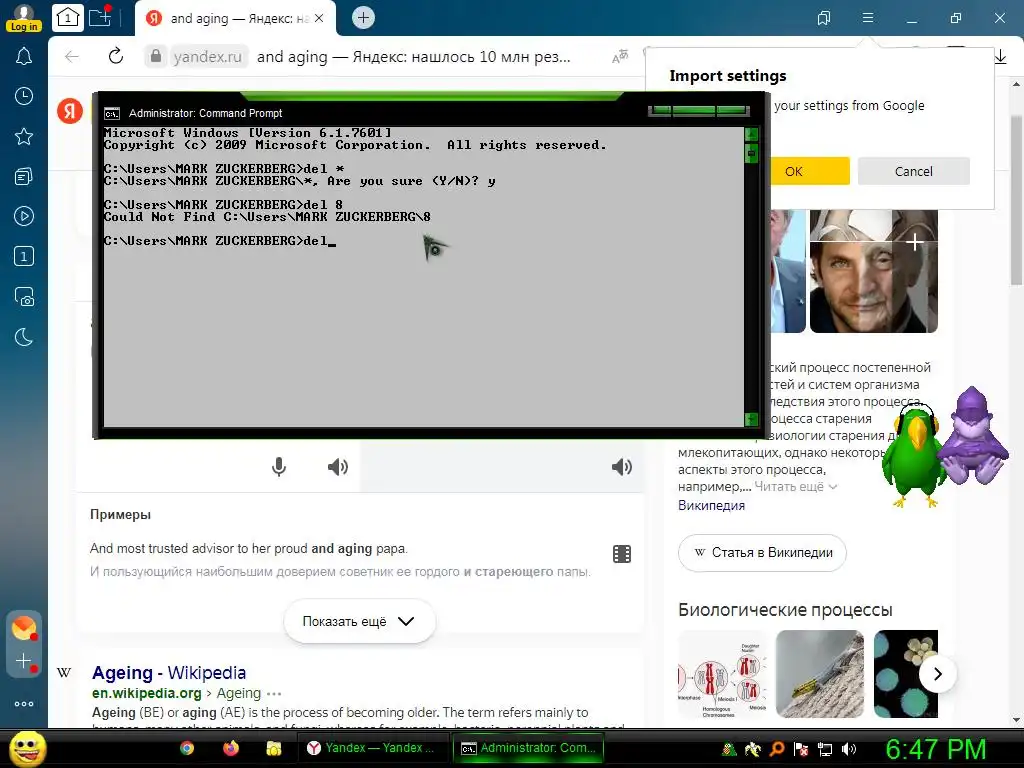Open the Википедия source link
1024x768 pixels.
click(711, 505)
